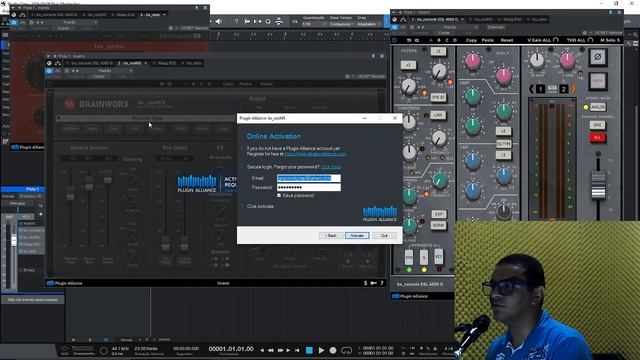Toggle the DYN SC button in Filters section
The image size is (640, 360).
[x=438, y=97]
